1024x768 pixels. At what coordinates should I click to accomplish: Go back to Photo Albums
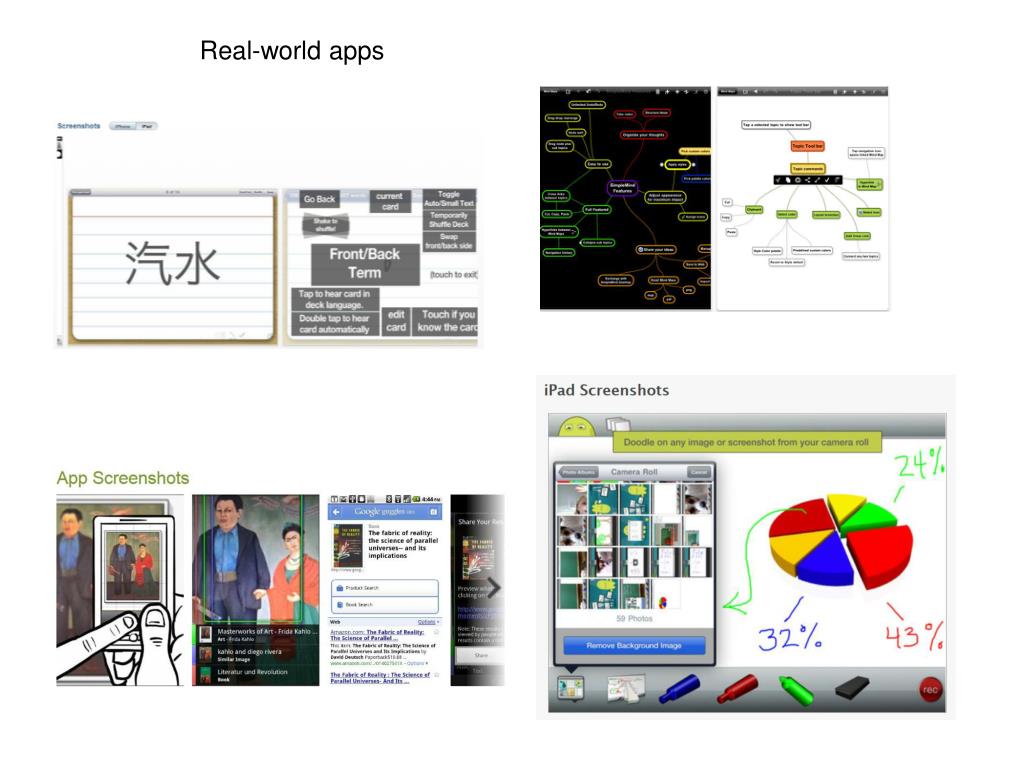tap(579, 472)
